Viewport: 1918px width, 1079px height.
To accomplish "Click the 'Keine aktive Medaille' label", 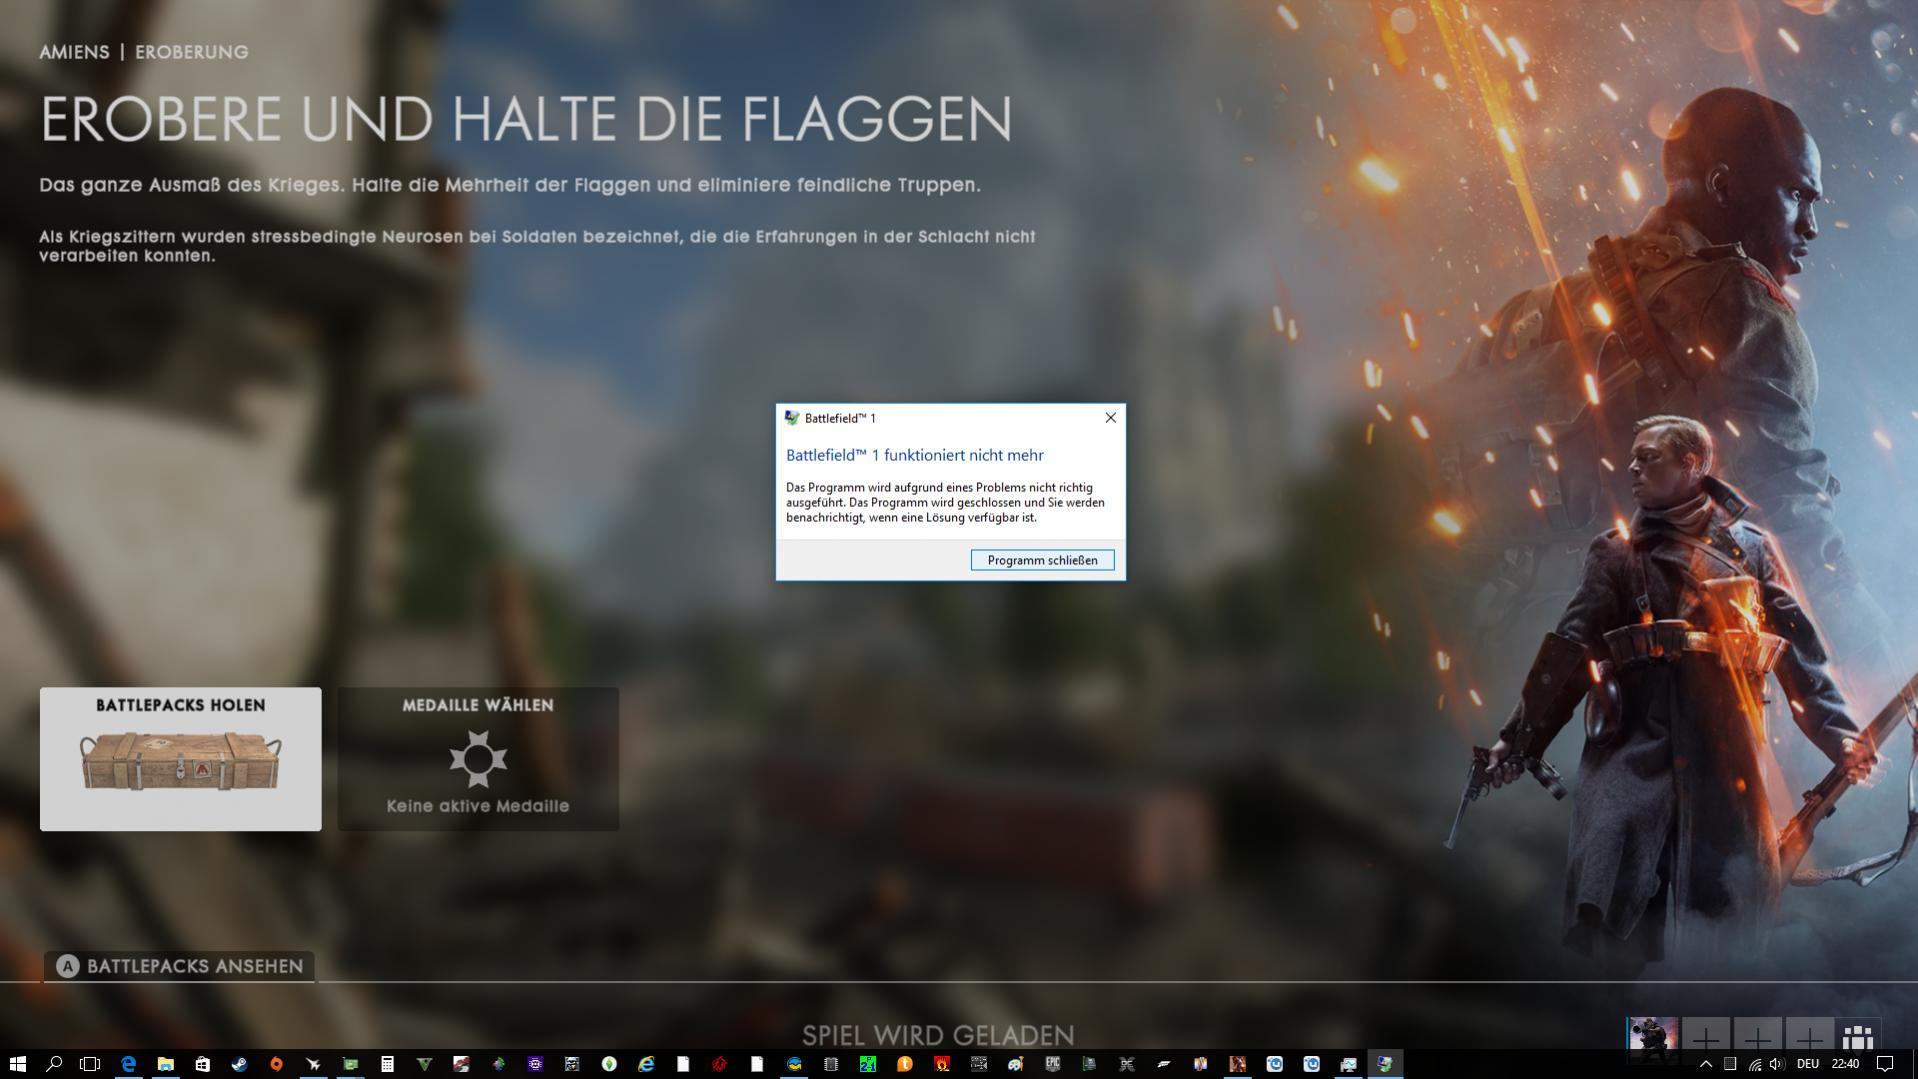I will tap(478, 806).
